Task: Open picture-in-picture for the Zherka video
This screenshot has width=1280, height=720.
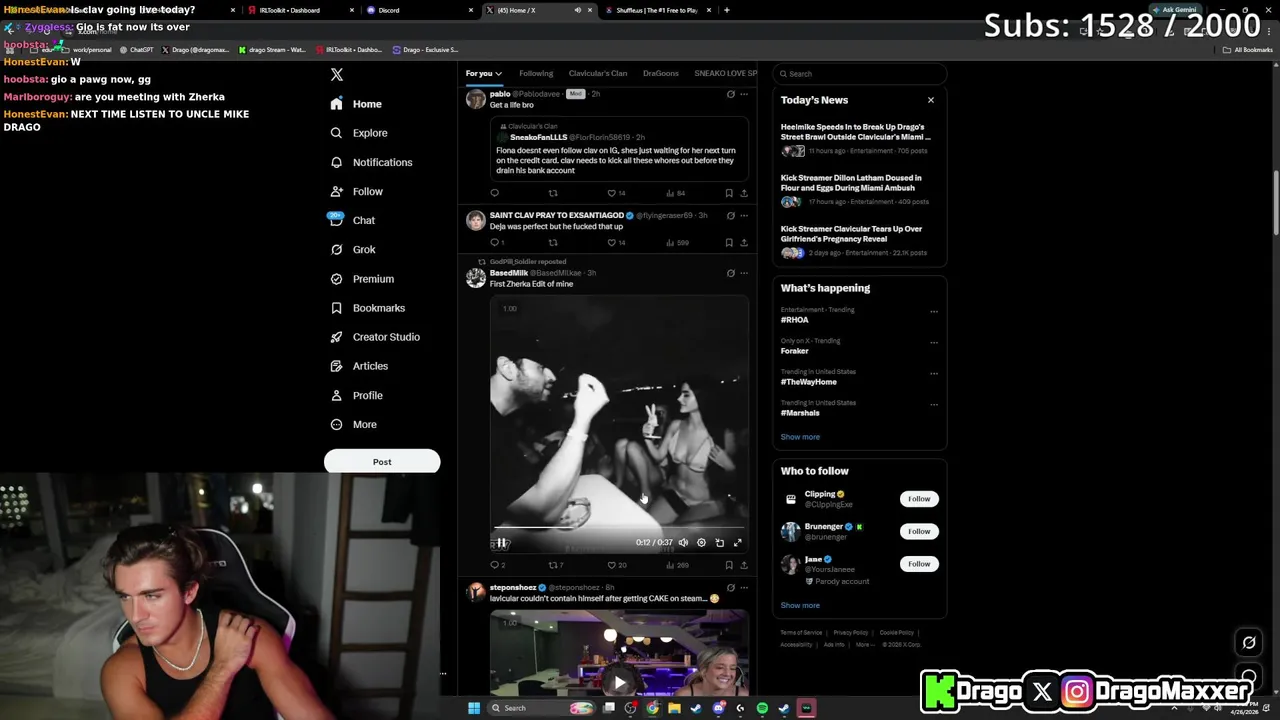Action: (719, 542)
